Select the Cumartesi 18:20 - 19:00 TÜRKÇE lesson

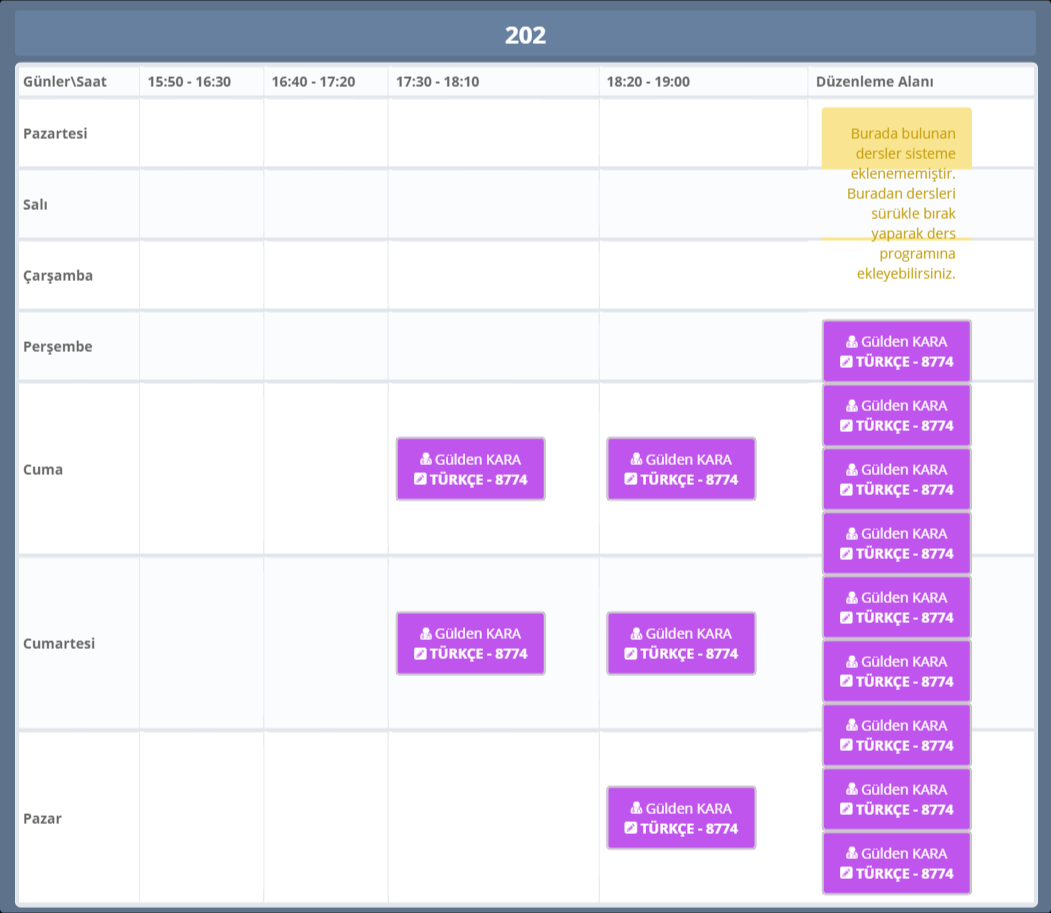[681, 643]
